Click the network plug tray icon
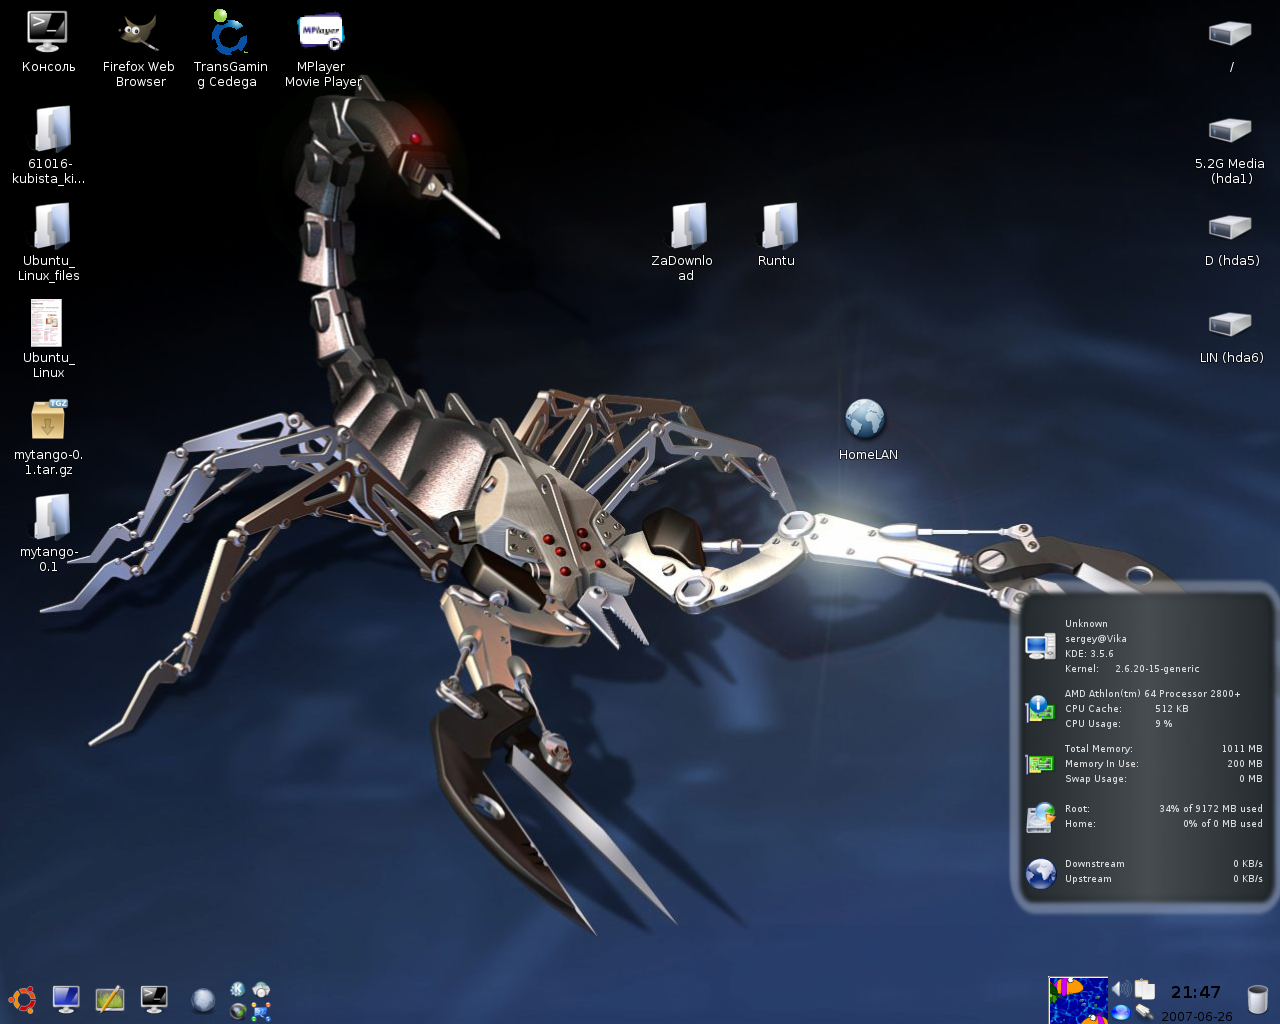 pyautogui.click(x=1145, y=1012)
